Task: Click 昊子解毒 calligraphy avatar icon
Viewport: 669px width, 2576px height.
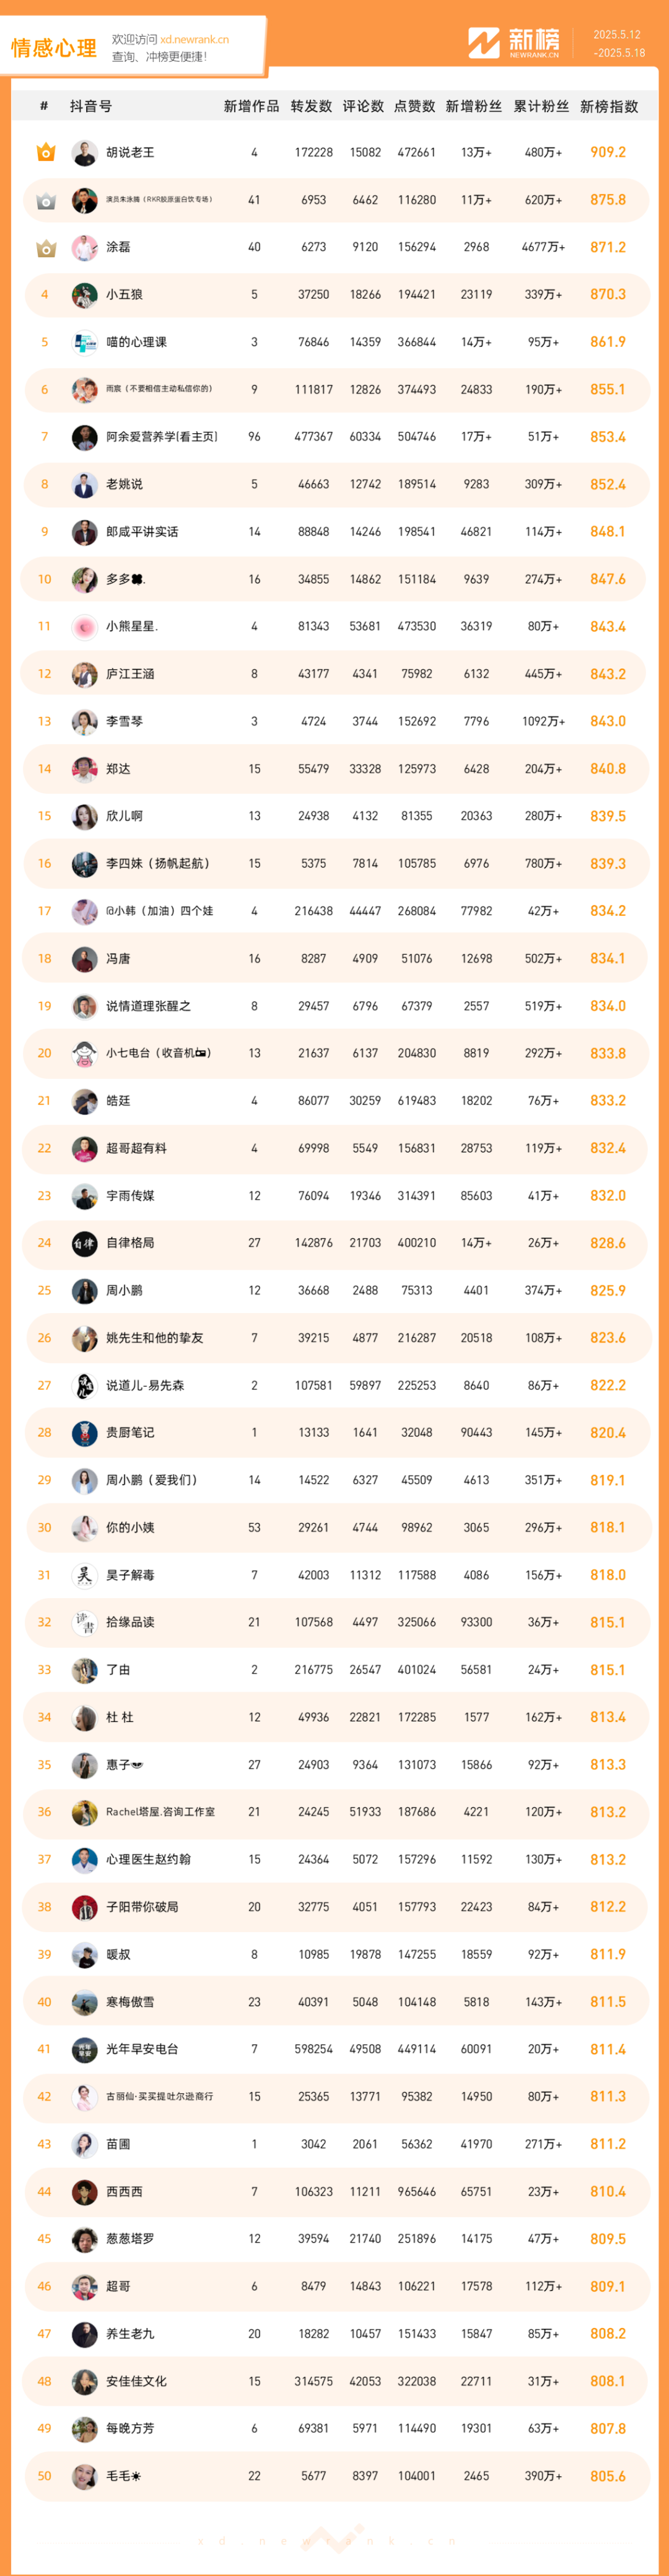Action: pos(85,1575)
